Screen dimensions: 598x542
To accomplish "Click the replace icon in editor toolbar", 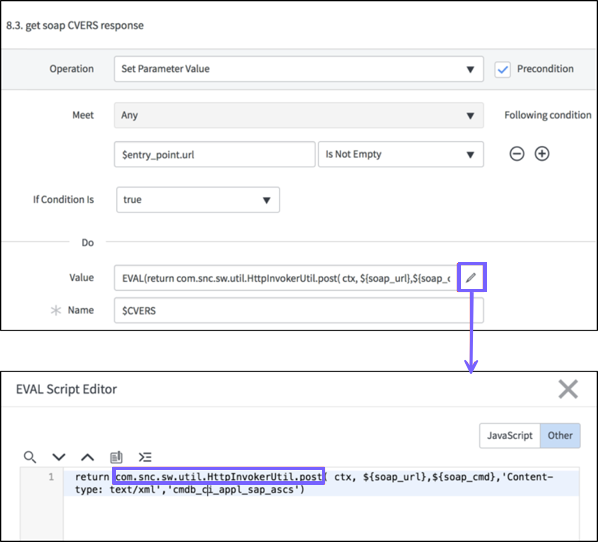I will pyautogui.click(x=116, y=457).
